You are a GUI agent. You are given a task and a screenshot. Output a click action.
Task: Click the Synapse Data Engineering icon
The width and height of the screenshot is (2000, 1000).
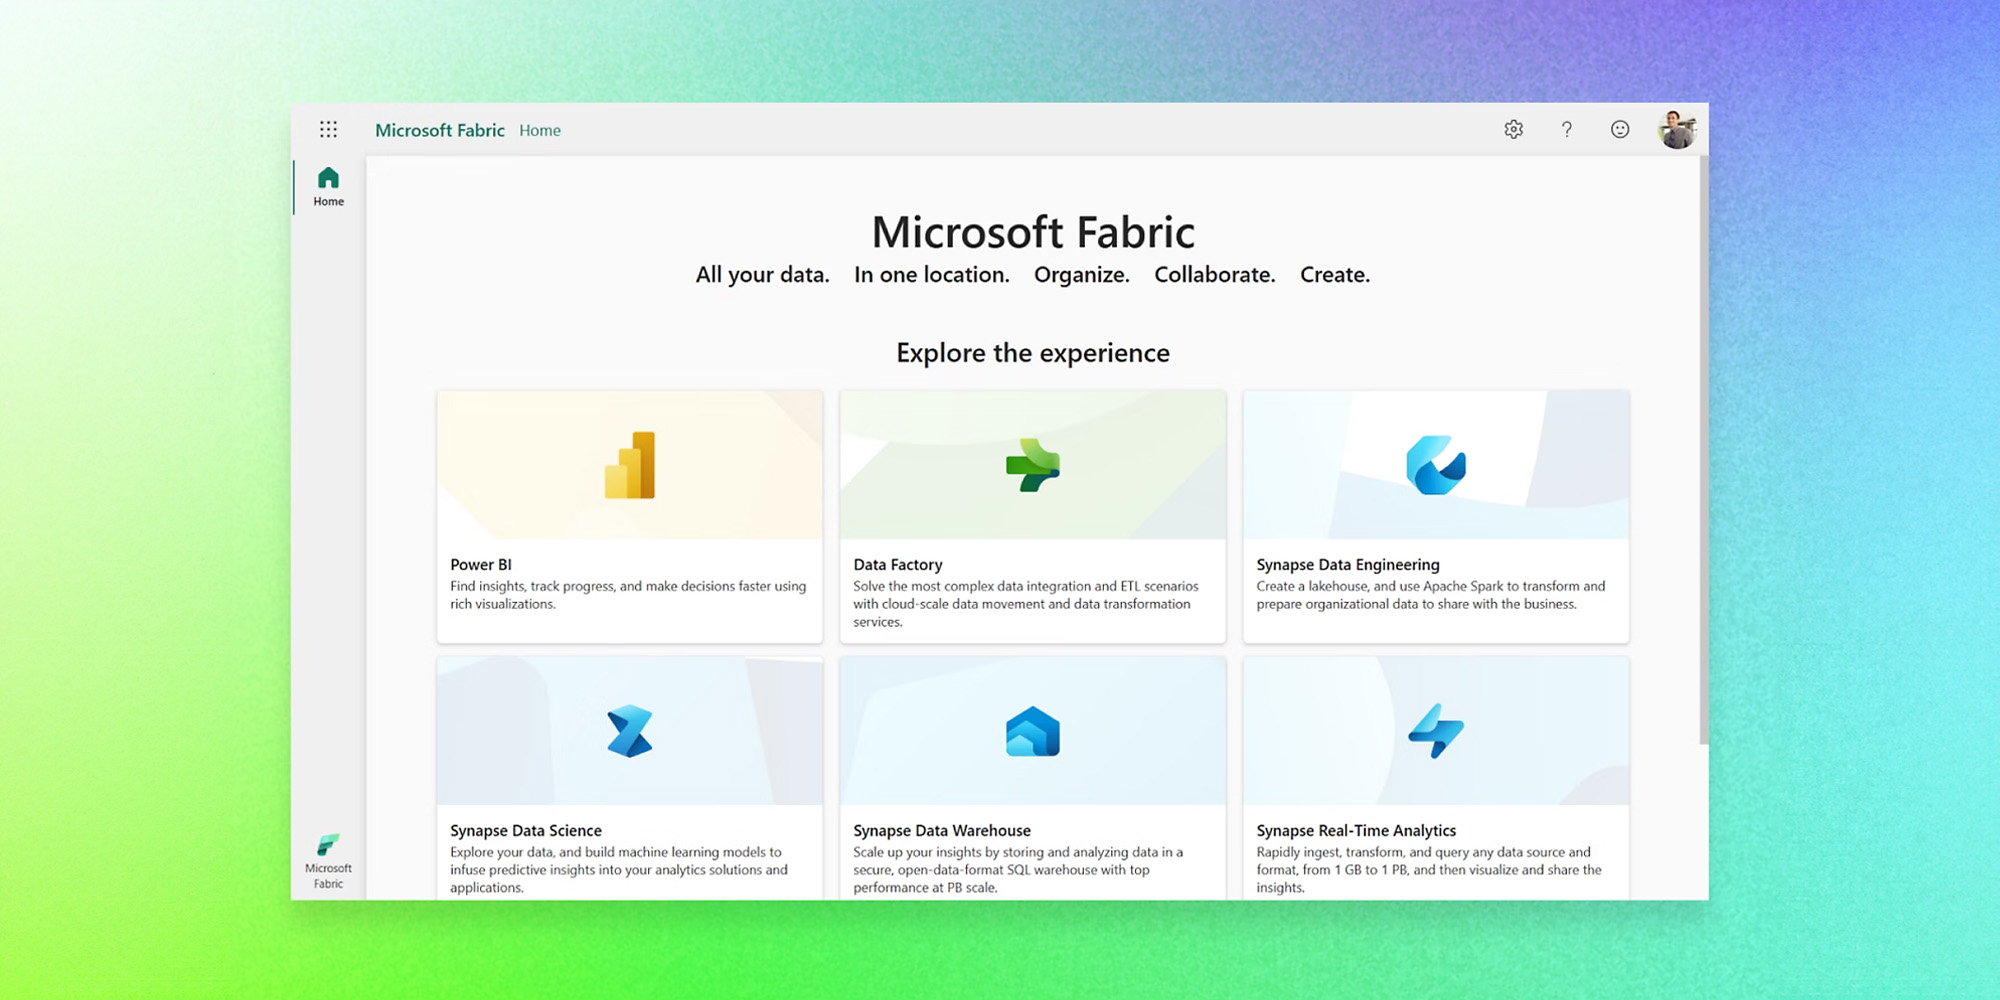[x=1436, y=465]
